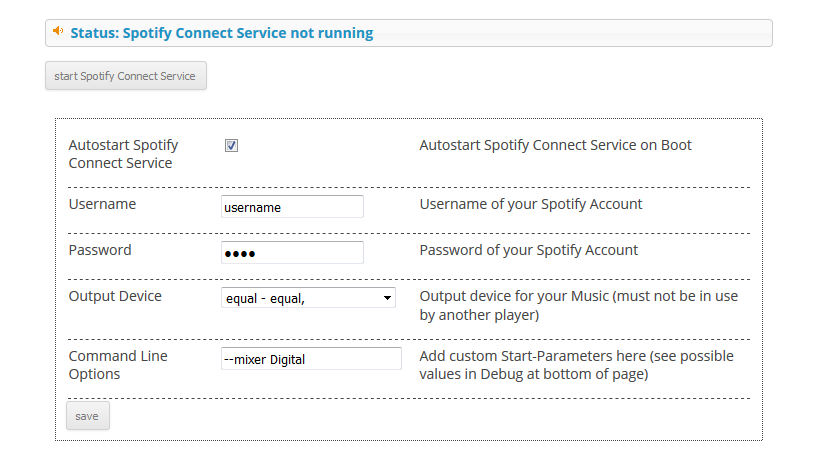This screenshot has width=818, height=460.
Task: Click the Autostart Spotify Connect Service label
Action: tap(123, 154)
